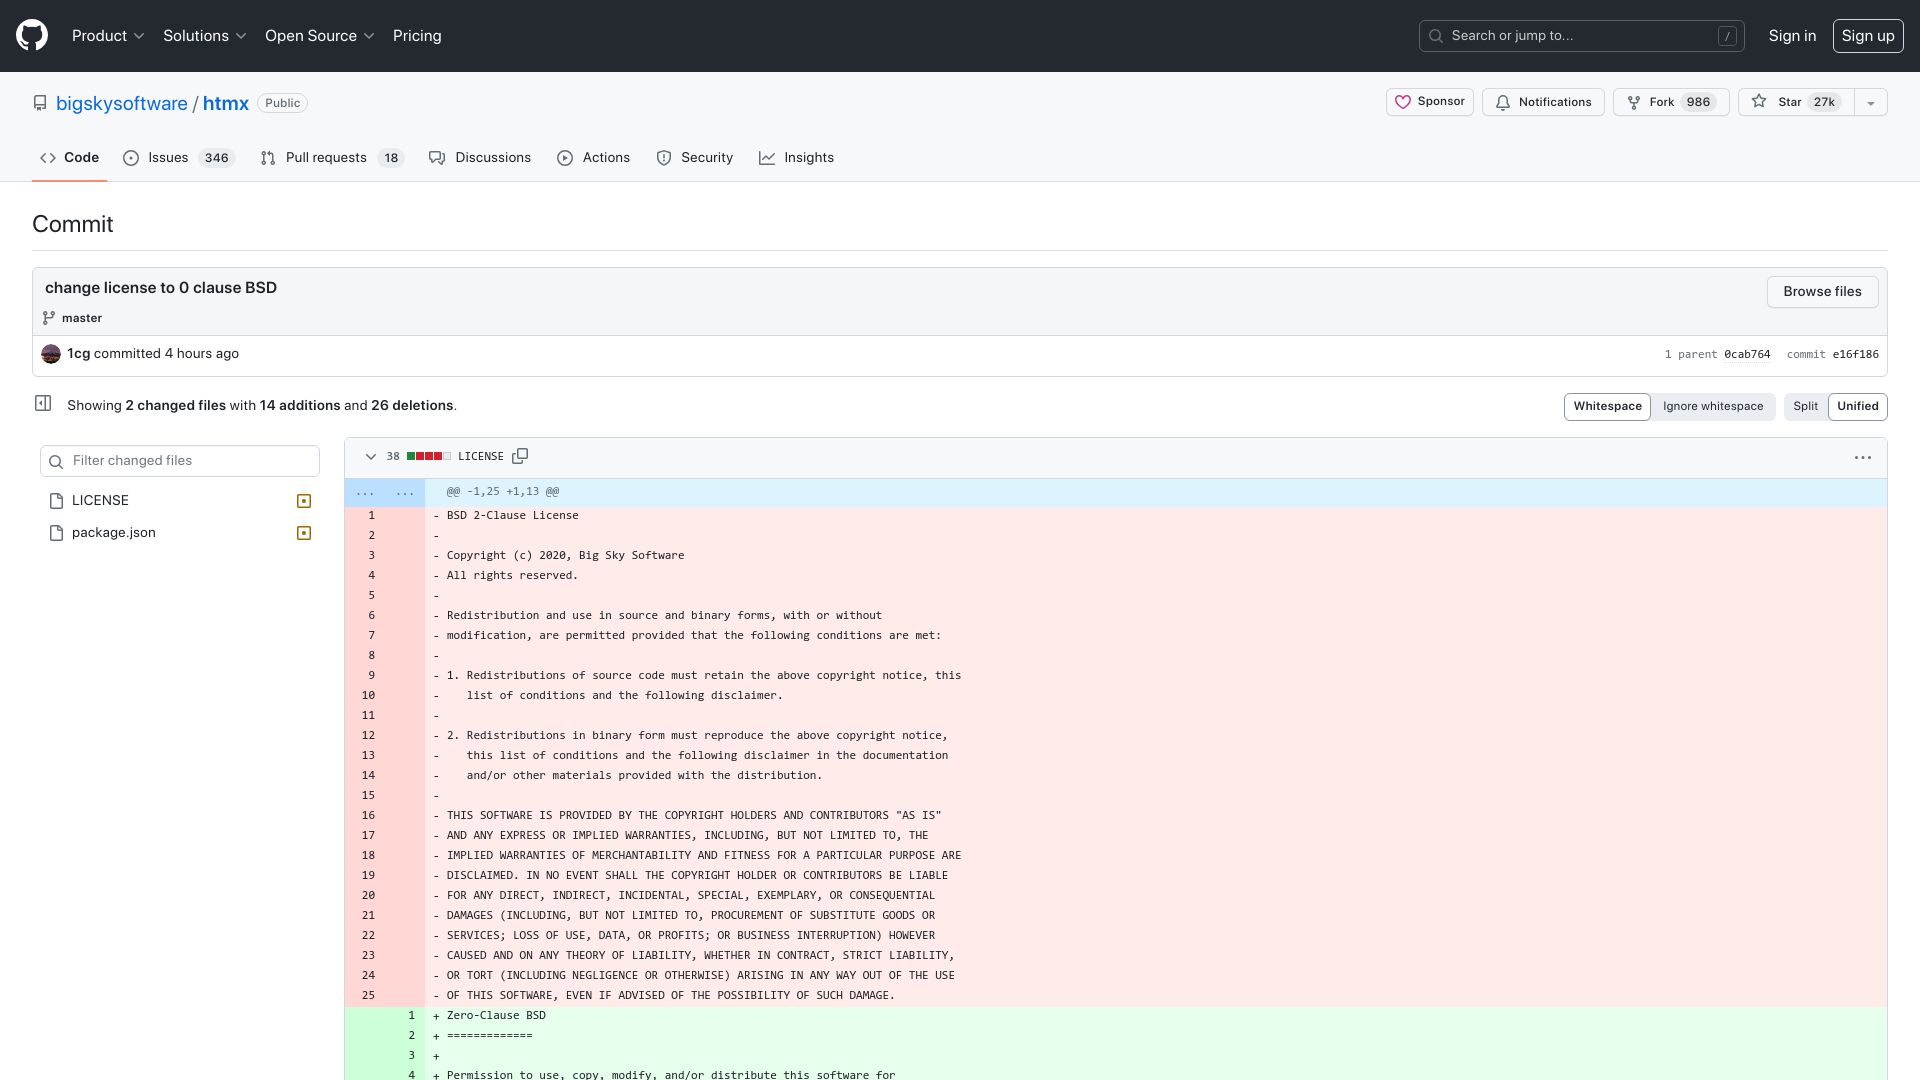
Task: Click the Sponsor button
Action: pyautogui.click(x=1429, y=102)
